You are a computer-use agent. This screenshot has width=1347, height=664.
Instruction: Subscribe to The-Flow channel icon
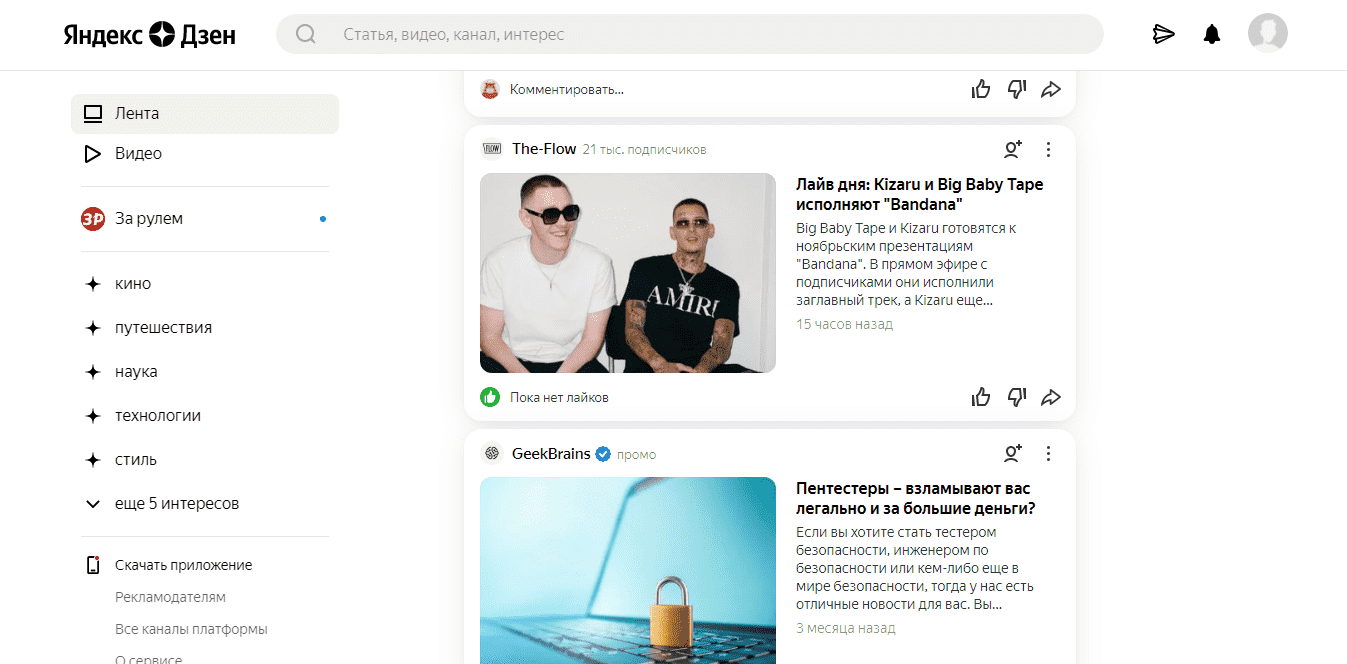pos(1013,149)
